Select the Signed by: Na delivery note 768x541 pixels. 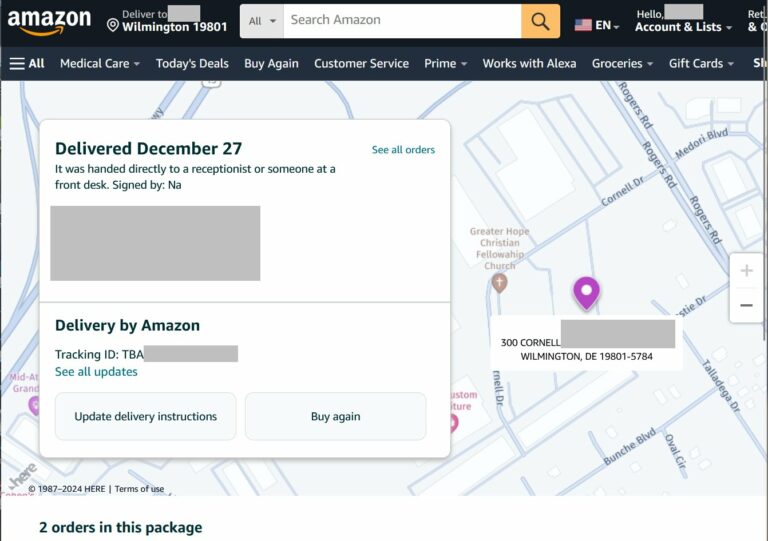point(147,185)
